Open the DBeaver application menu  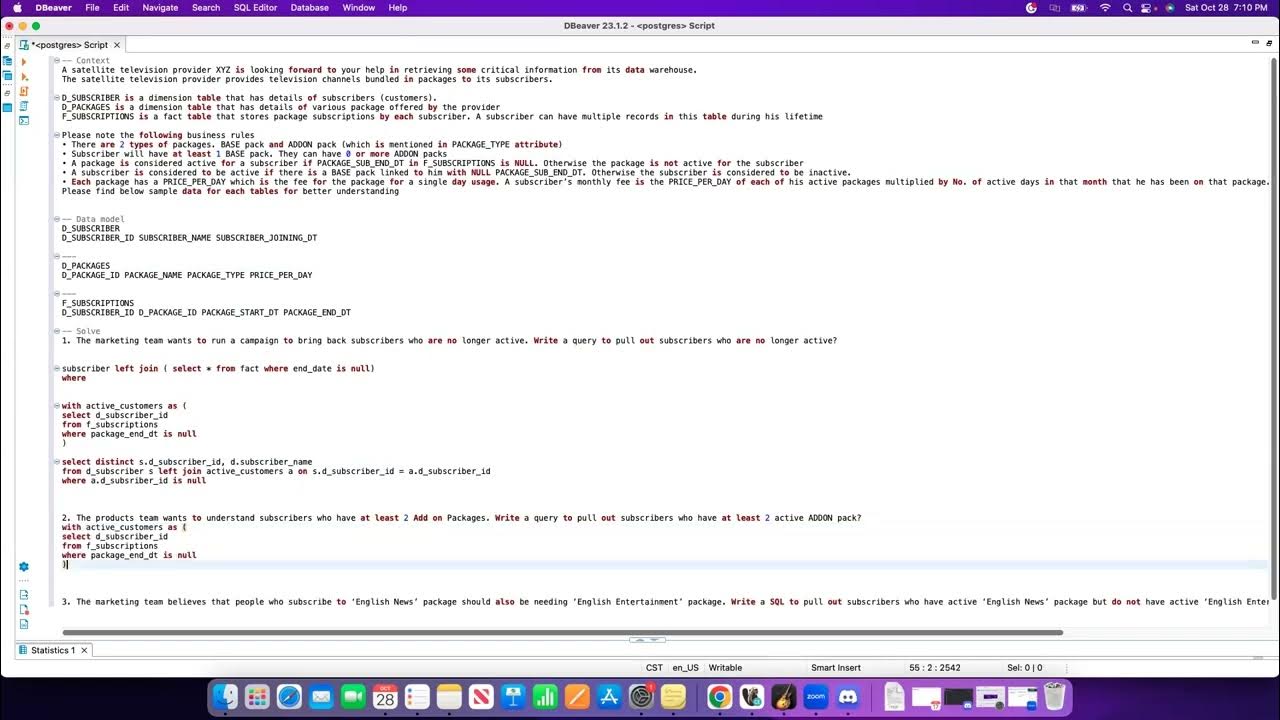pos(53,7)
